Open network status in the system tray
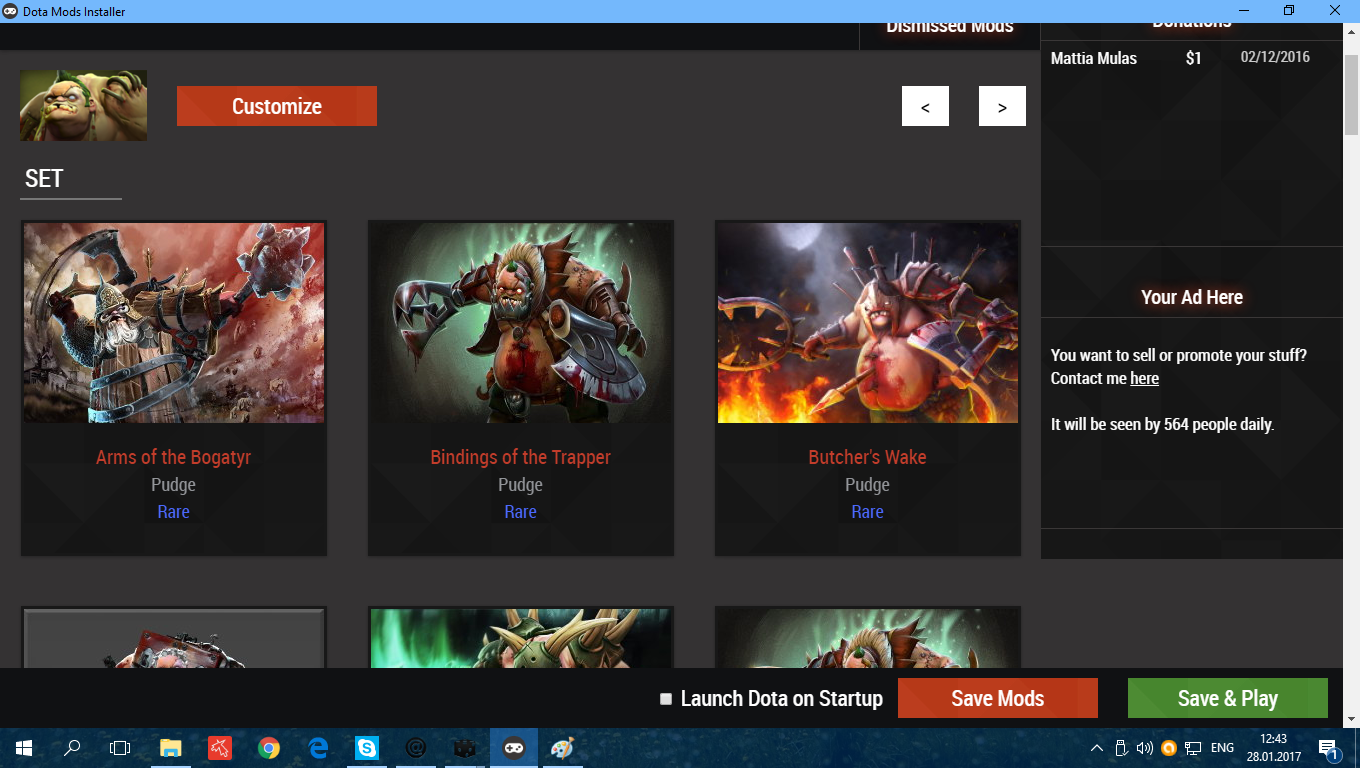1360x768 pixels. 1193,748
